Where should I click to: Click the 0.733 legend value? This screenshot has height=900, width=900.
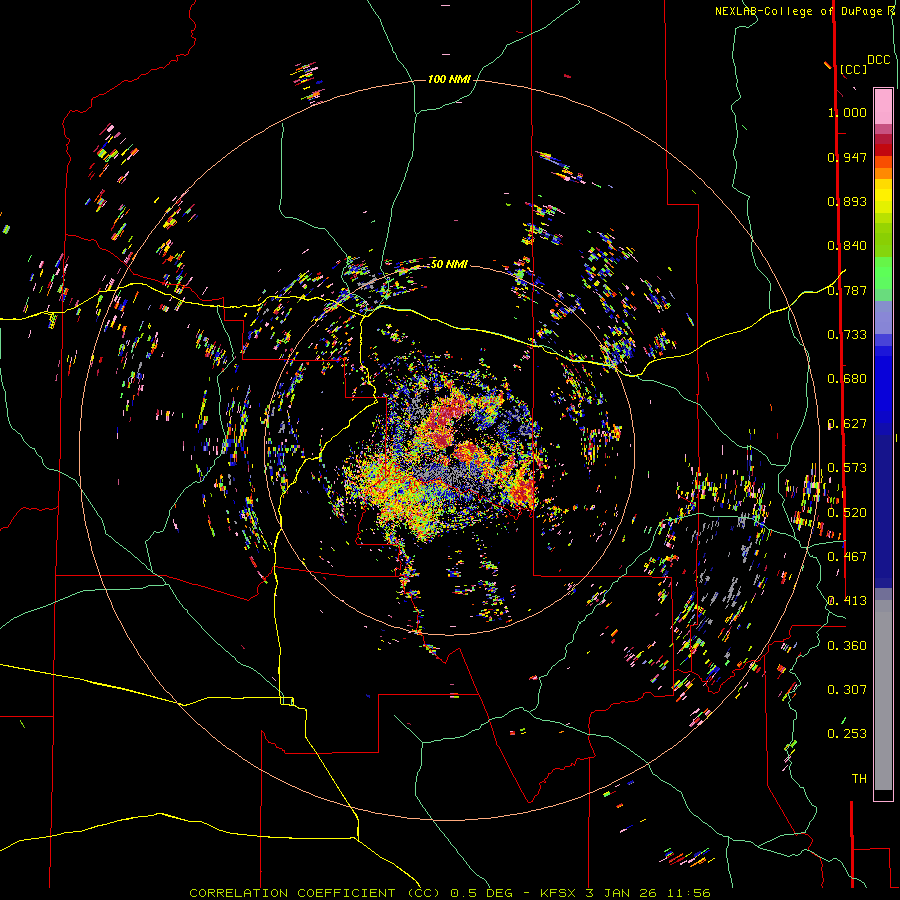[847, 335]
